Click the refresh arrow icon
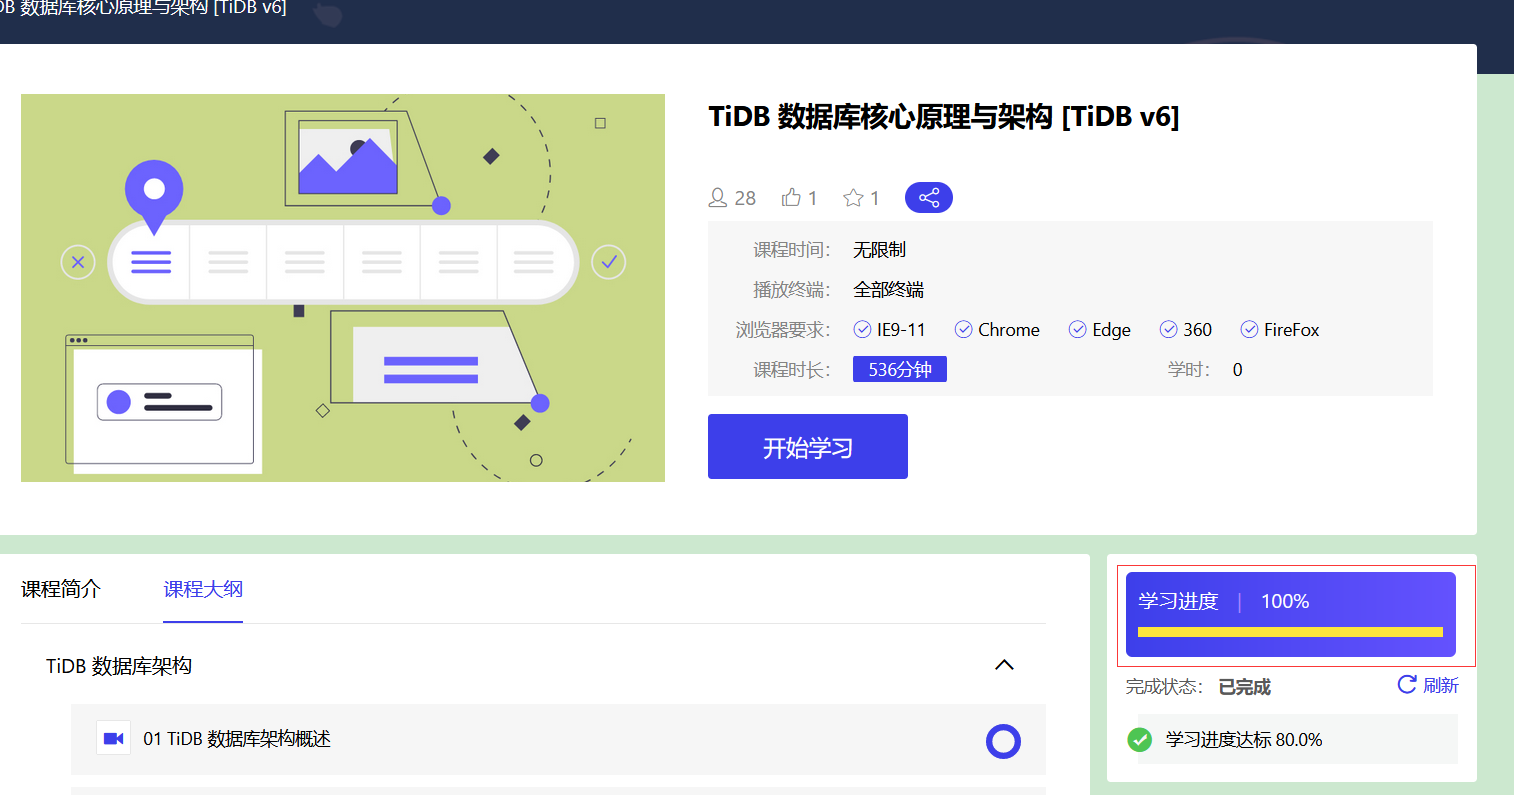This screenshot has height=795, width=1514. tap(1407, 684)
